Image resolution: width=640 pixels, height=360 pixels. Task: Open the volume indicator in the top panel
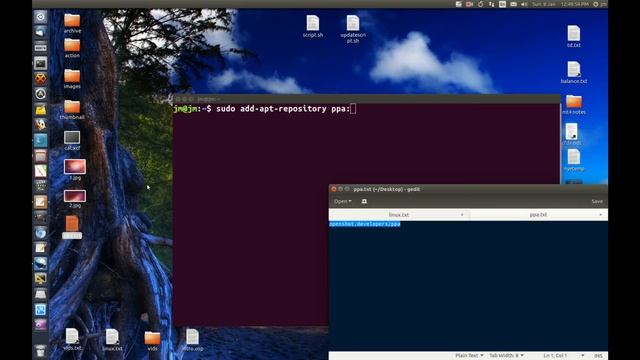coord(524,4)
